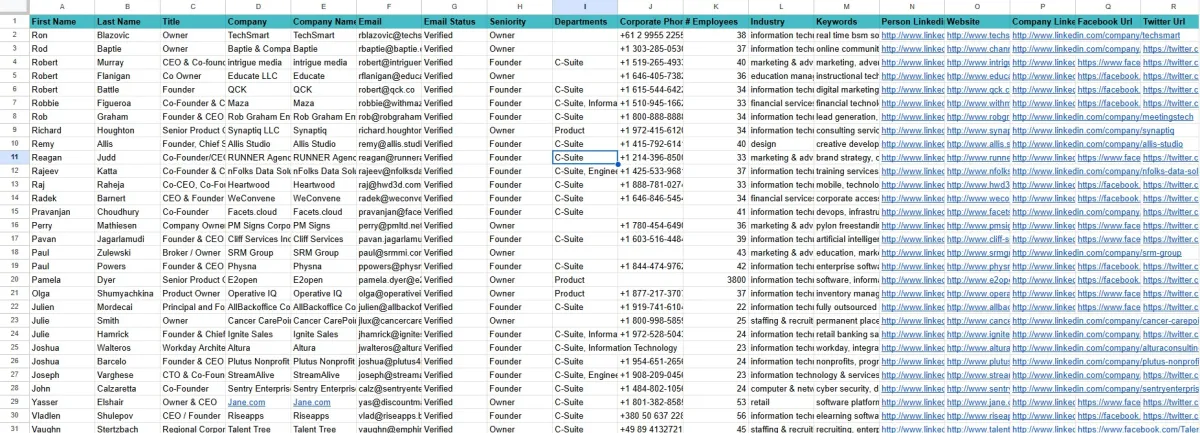Click the 'Industry' header cell
This screenshot has height=433, width=1200.
[x=780, y=21]
